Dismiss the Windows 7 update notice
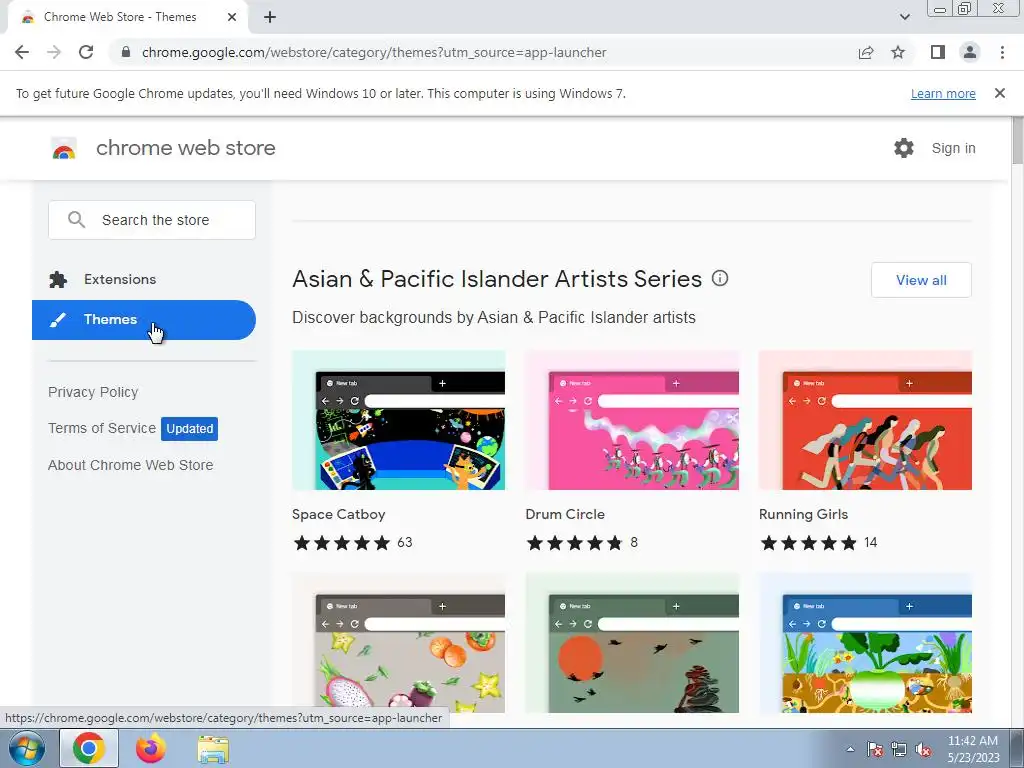This screenshot has width=1024, height=768. click(999, 93)
